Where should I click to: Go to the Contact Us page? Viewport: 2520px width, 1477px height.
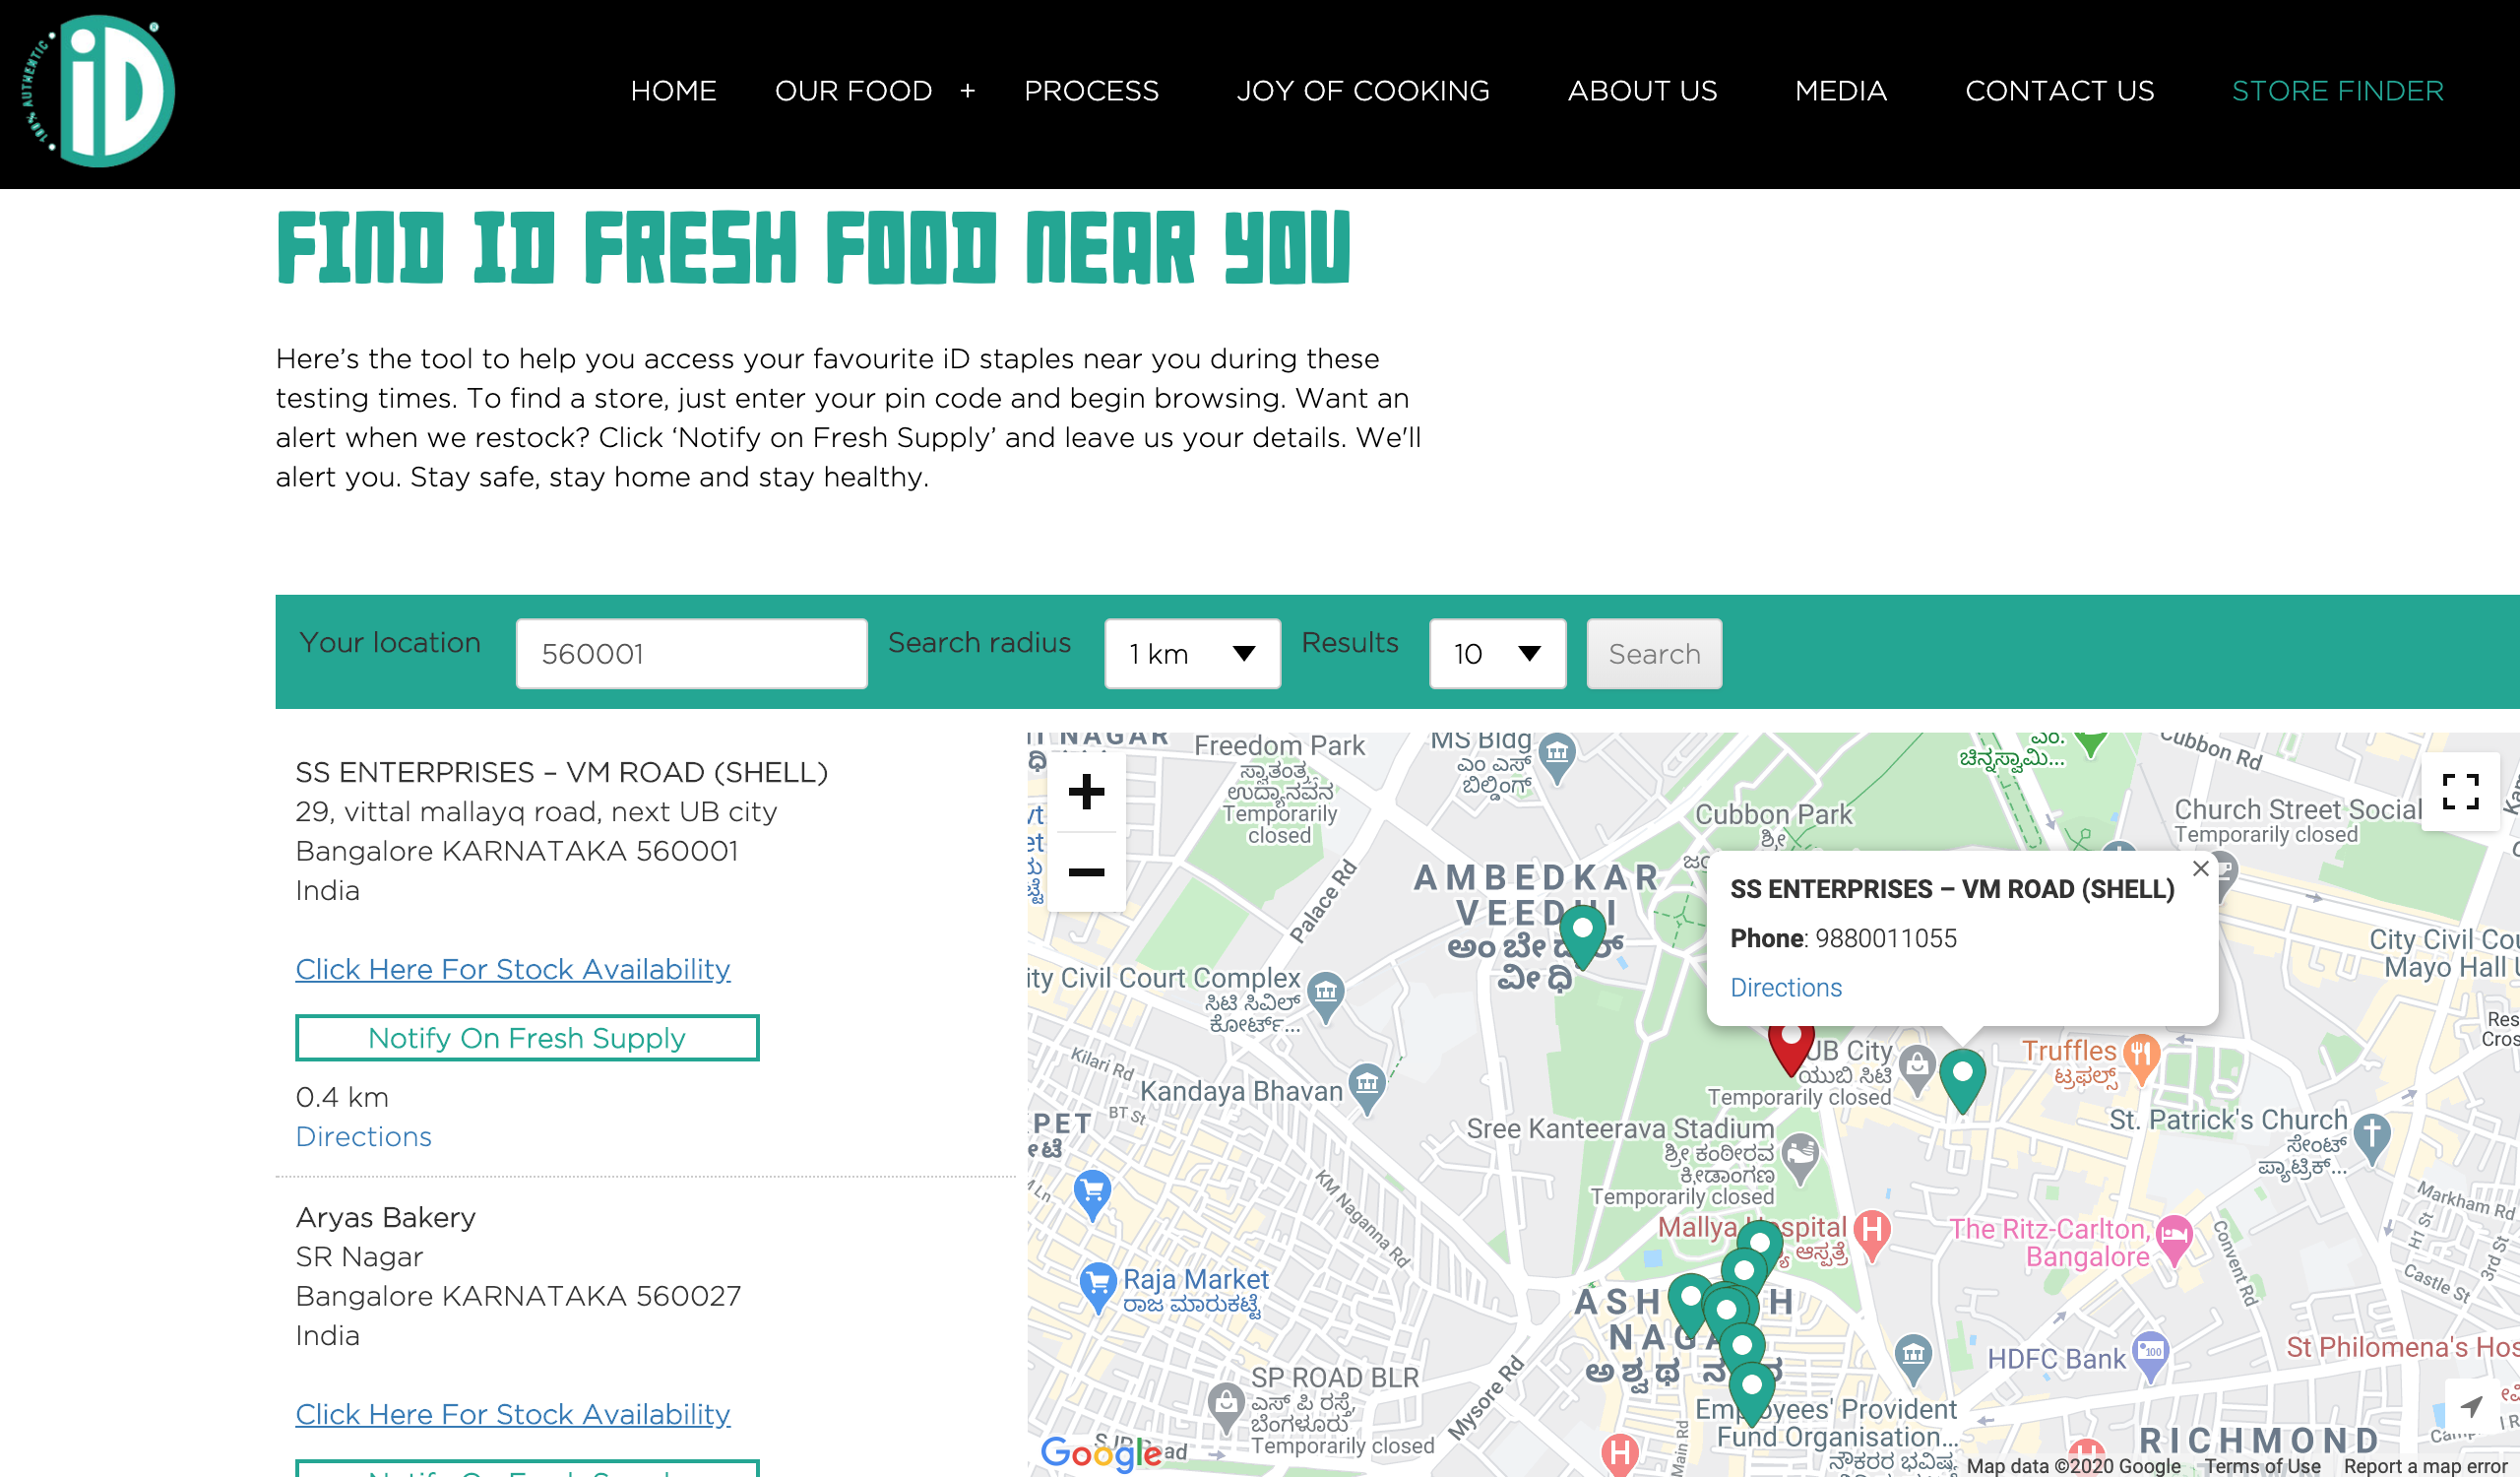(2059, 91)
